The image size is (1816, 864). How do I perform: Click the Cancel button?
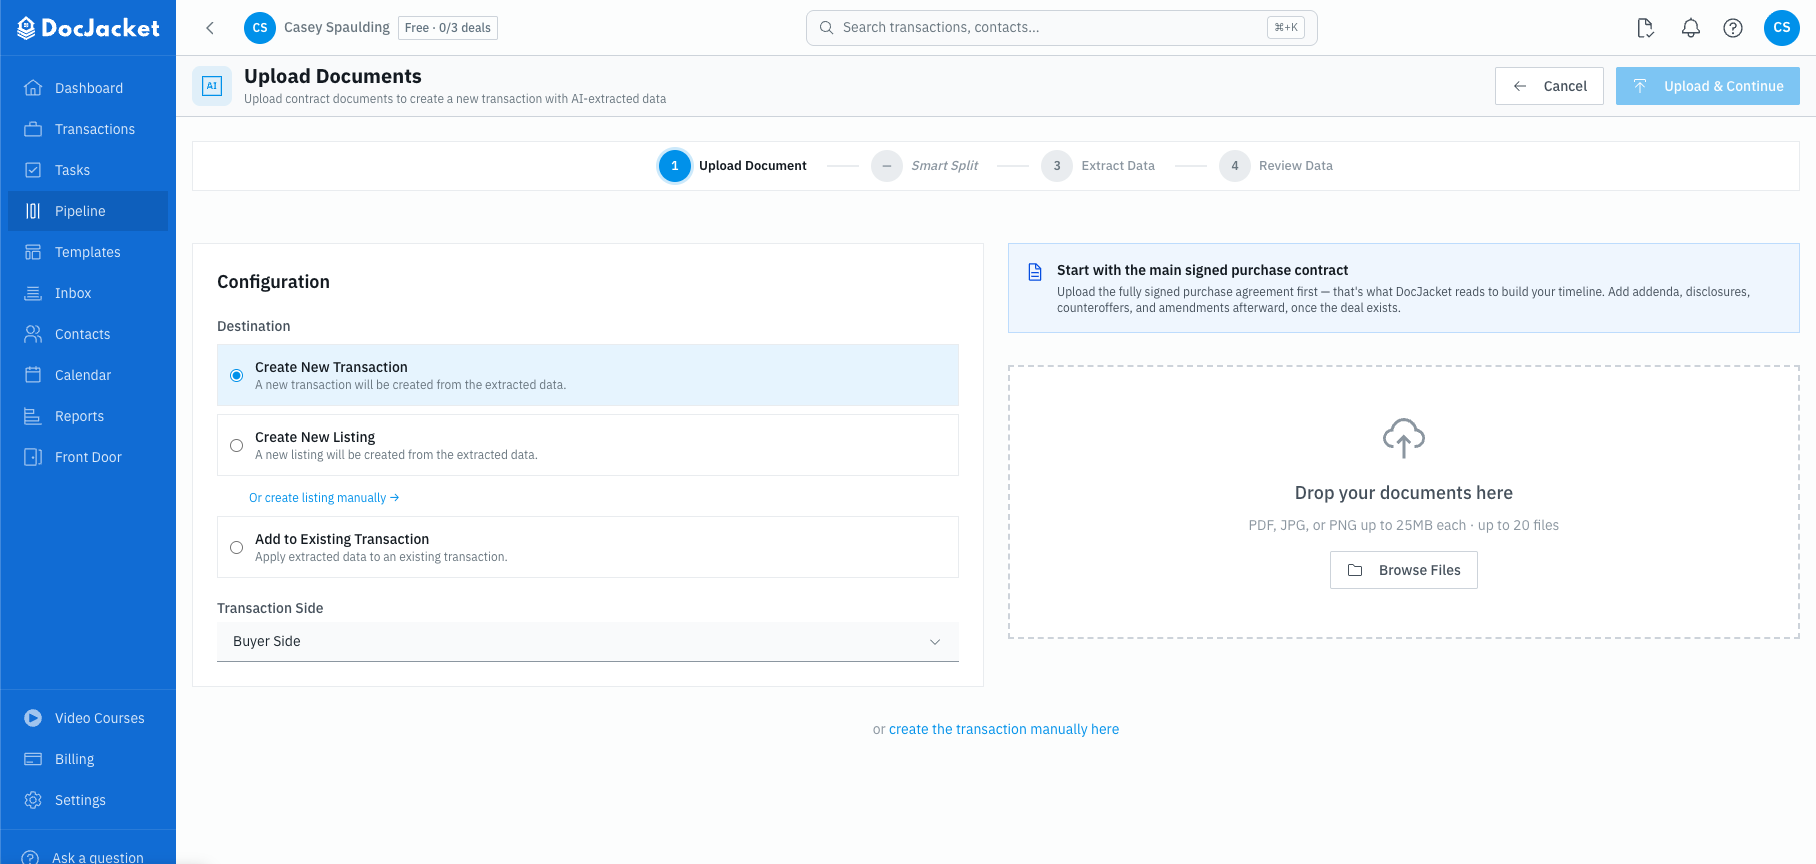1549,86
